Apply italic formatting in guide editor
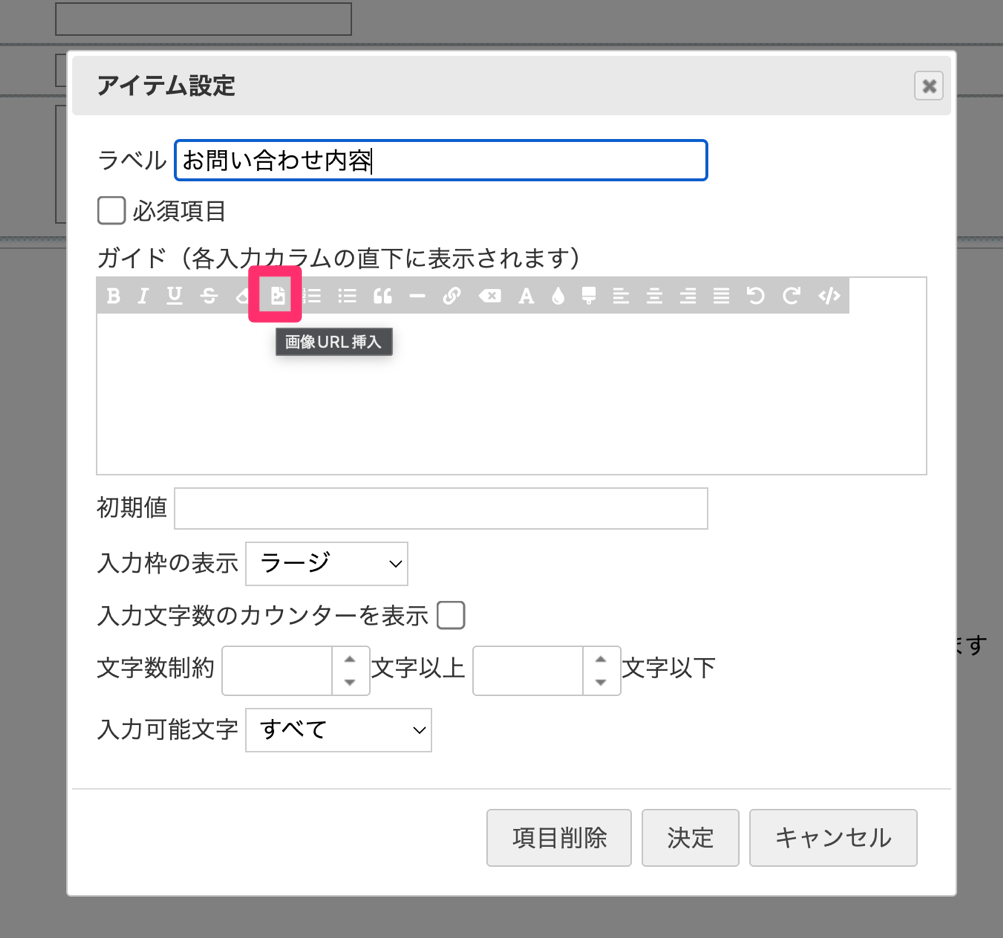 (143, 296)
